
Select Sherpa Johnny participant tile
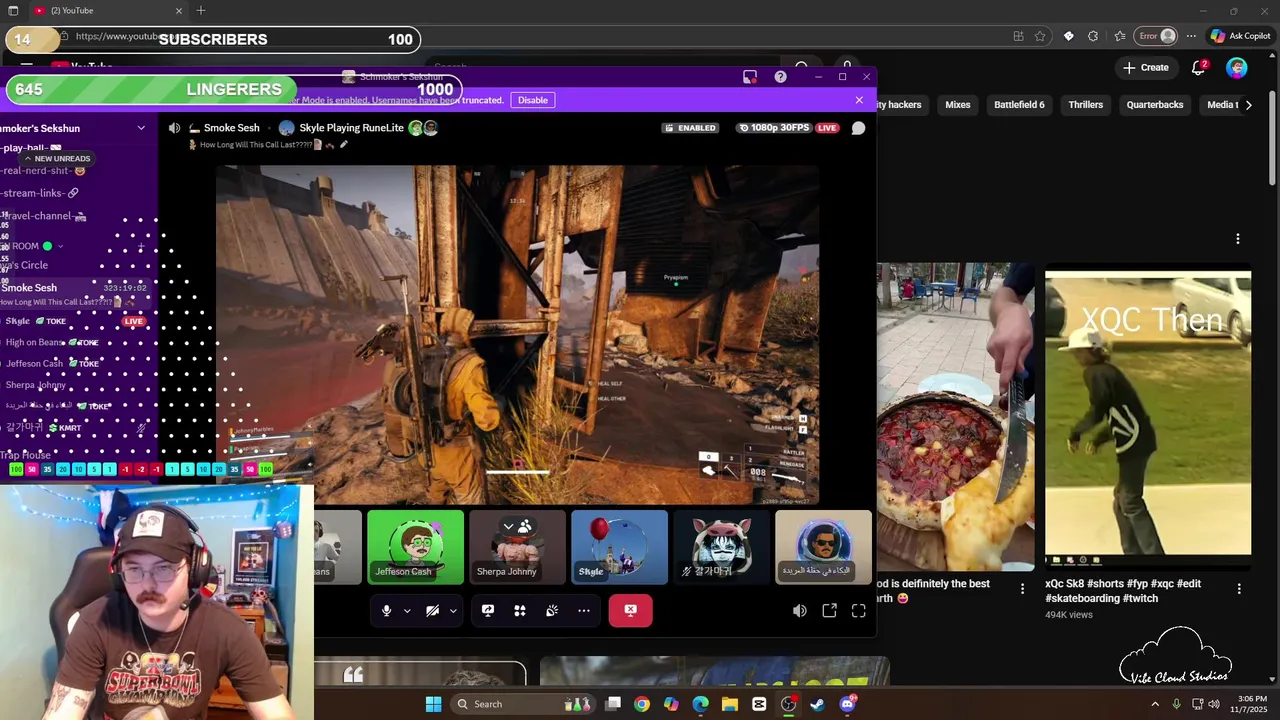click(x=517, y=547)
